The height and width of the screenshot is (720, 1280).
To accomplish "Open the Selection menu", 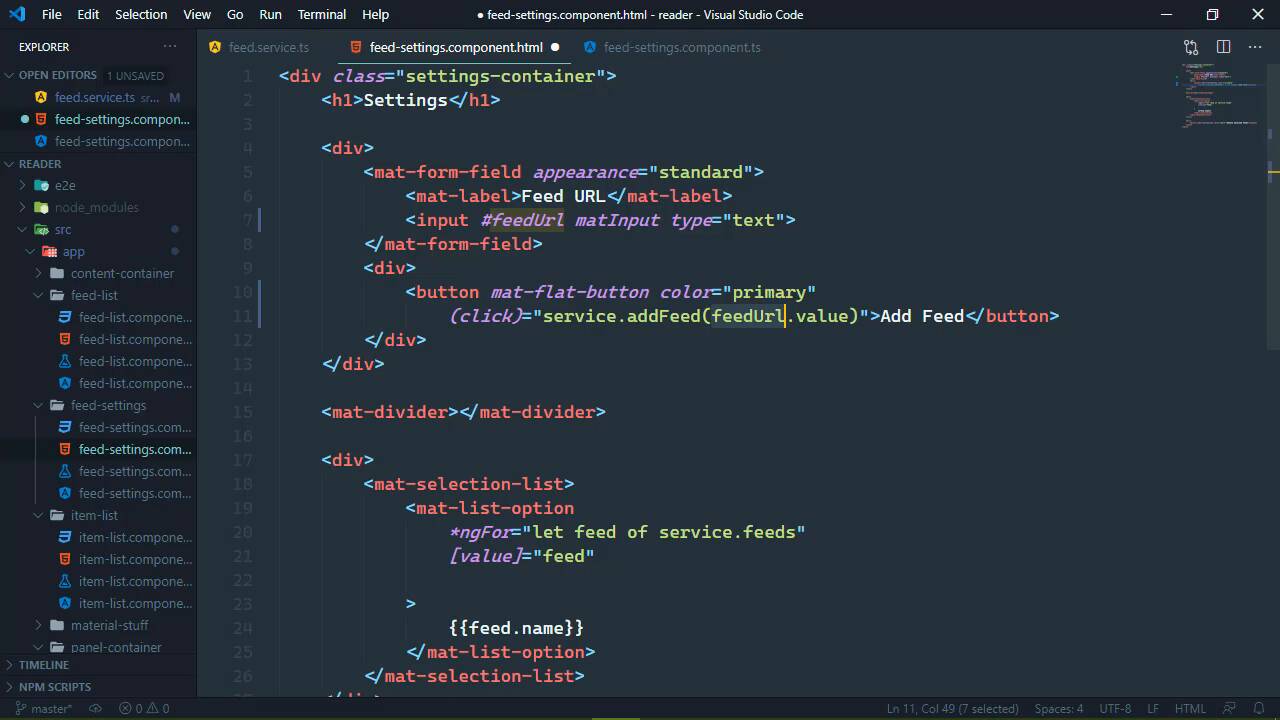I will pos(141,14).
